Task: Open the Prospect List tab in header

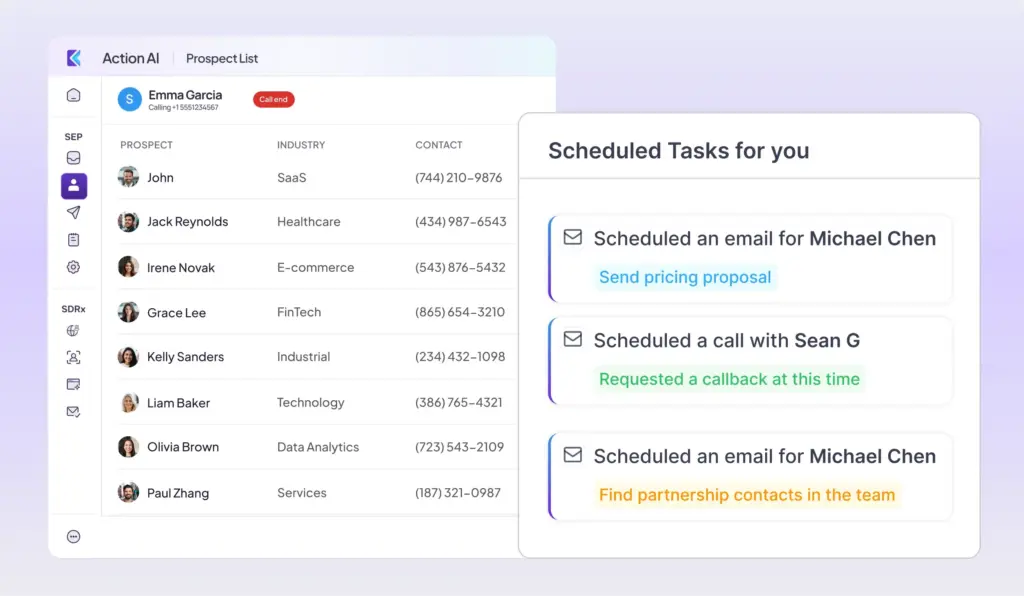Action: (222, 59)
